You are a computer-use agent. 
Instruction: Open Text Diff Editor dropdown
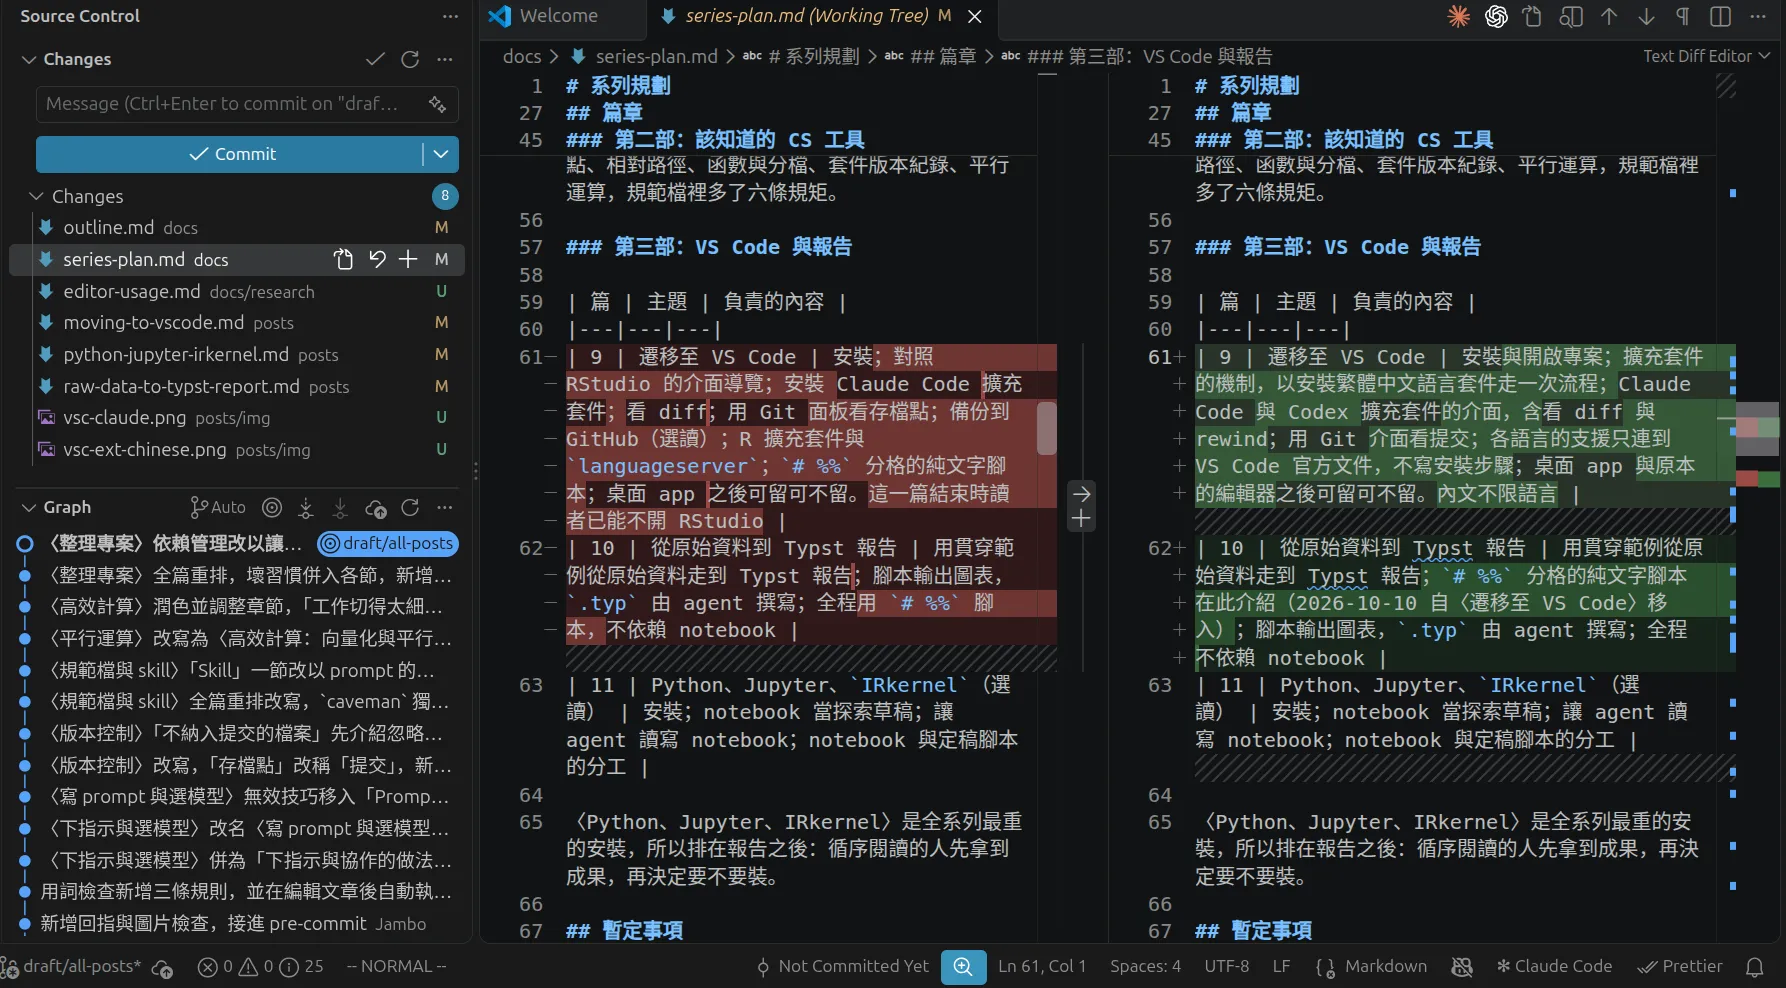pos(1706,56)
